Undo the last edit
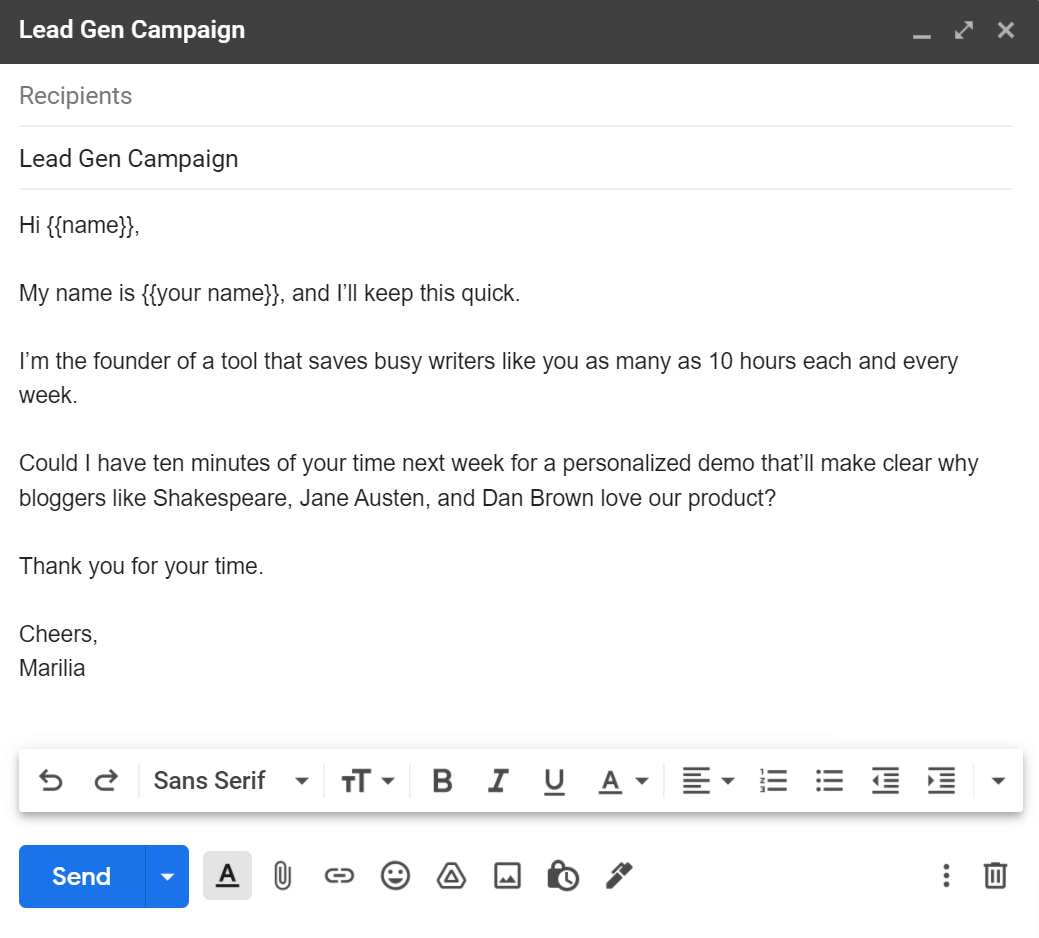This screenshot has width=1039, height=938. click(51, 781)
